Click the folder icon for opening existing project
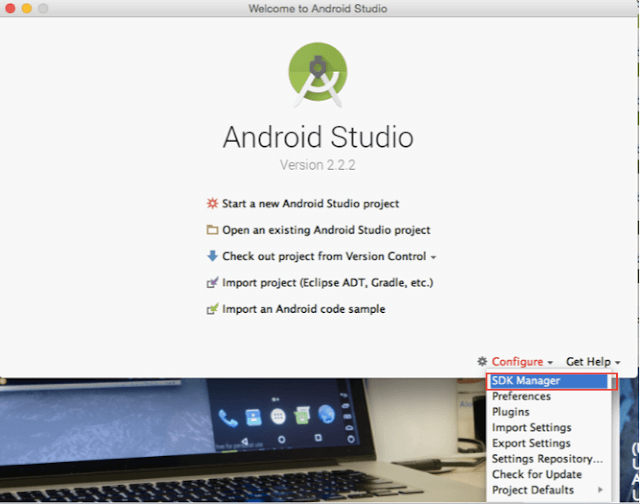The image size is (640, 504). coord(212,230)
